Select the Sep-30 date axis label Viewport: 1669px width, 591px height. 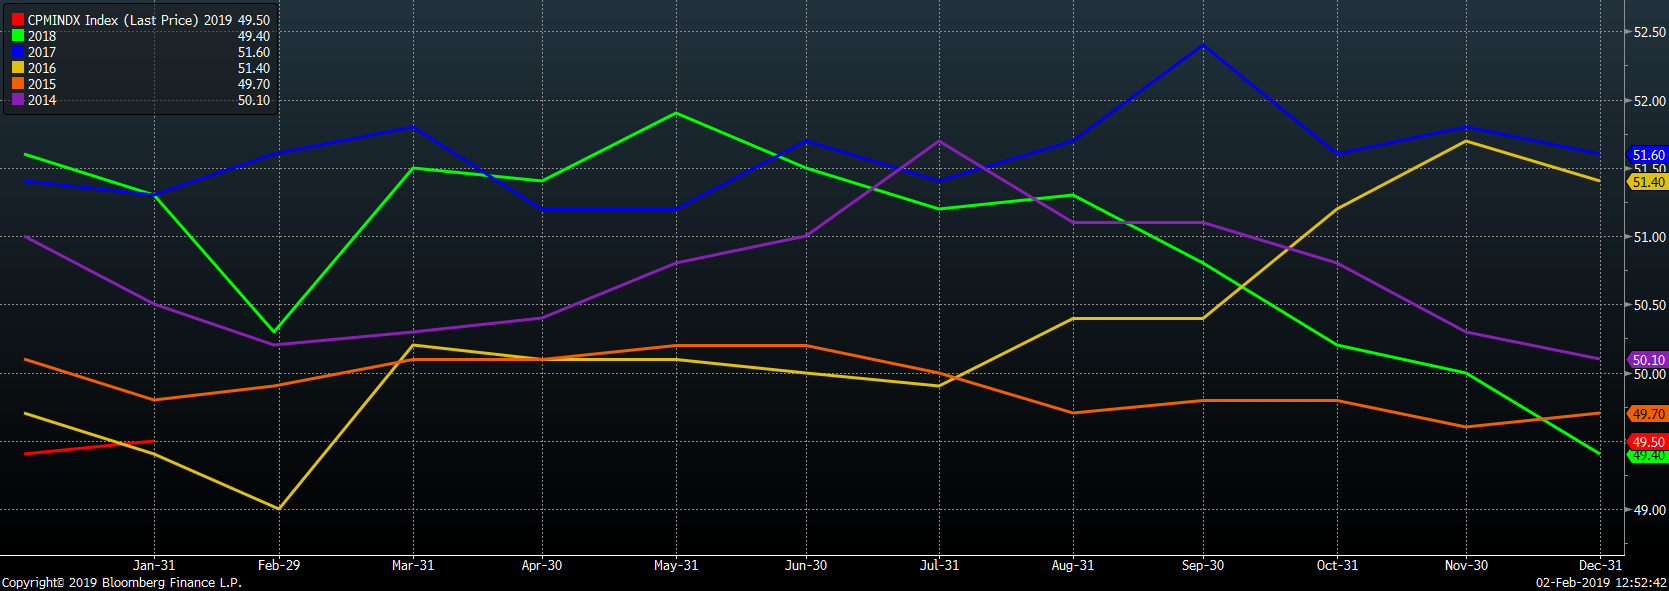click(1202, 566)
